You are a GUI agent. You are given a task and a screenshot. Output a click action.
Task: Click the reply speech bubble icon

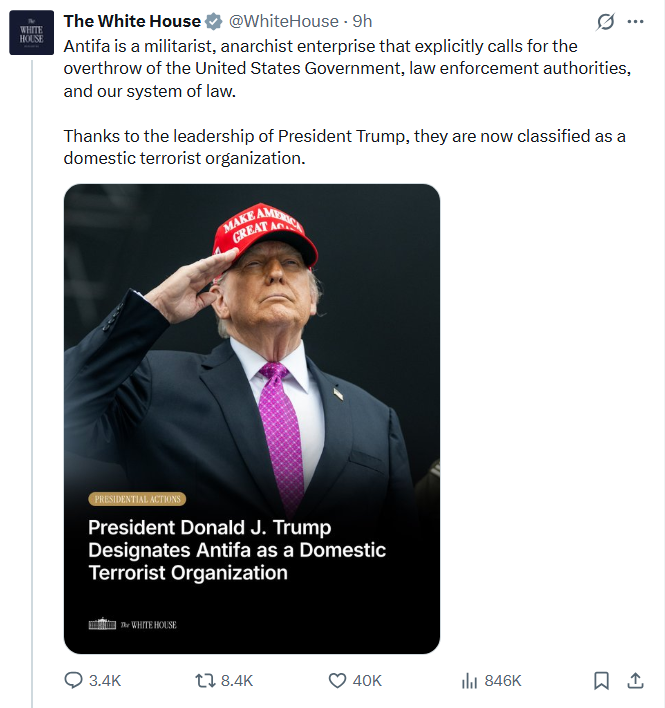(x=74, y=680)
